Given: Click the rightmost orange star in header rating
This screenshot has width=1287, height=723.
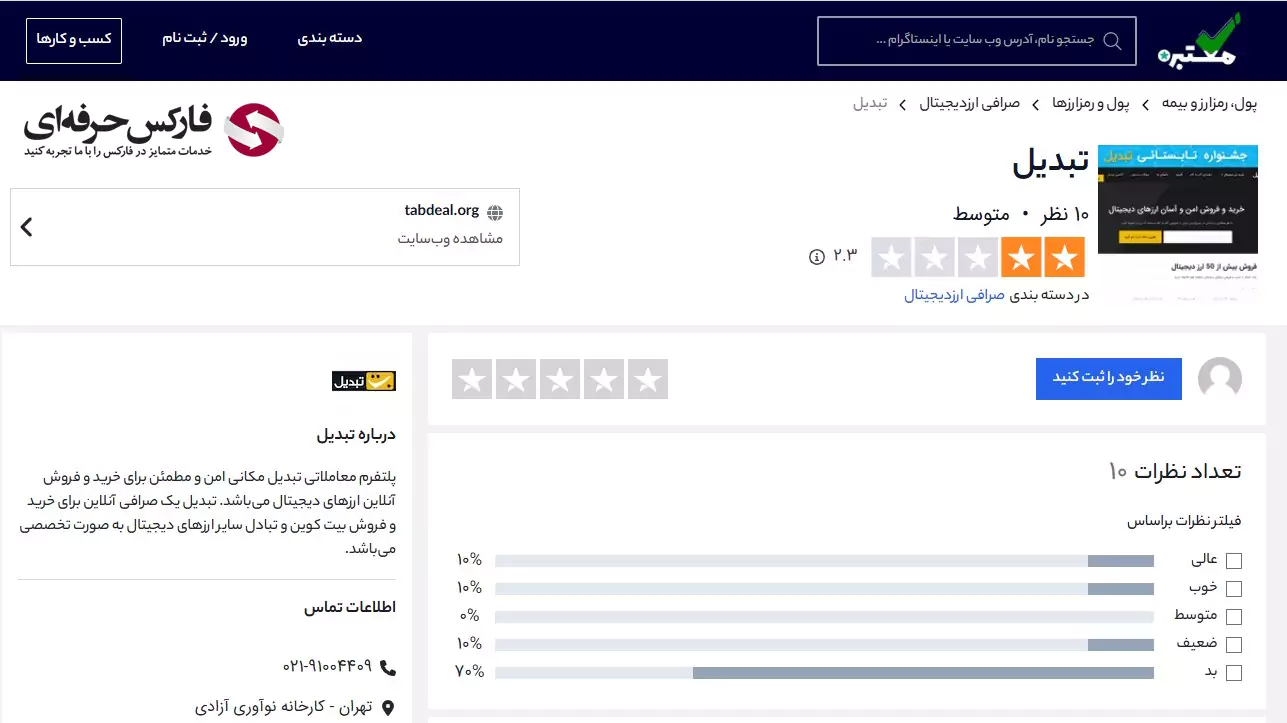Looking at the screenshot, I should coord(1064,257).
